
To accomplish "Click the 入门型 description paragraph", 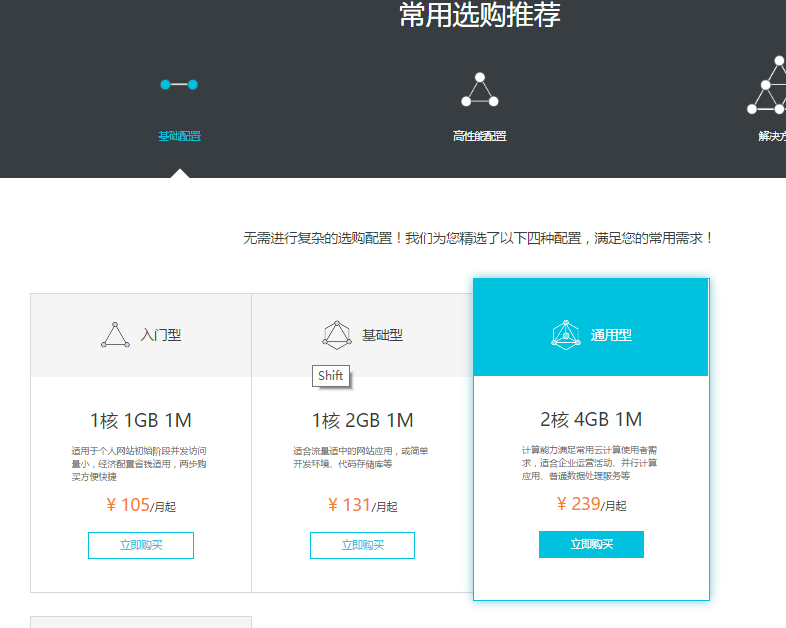I will (x=139, y=464).
